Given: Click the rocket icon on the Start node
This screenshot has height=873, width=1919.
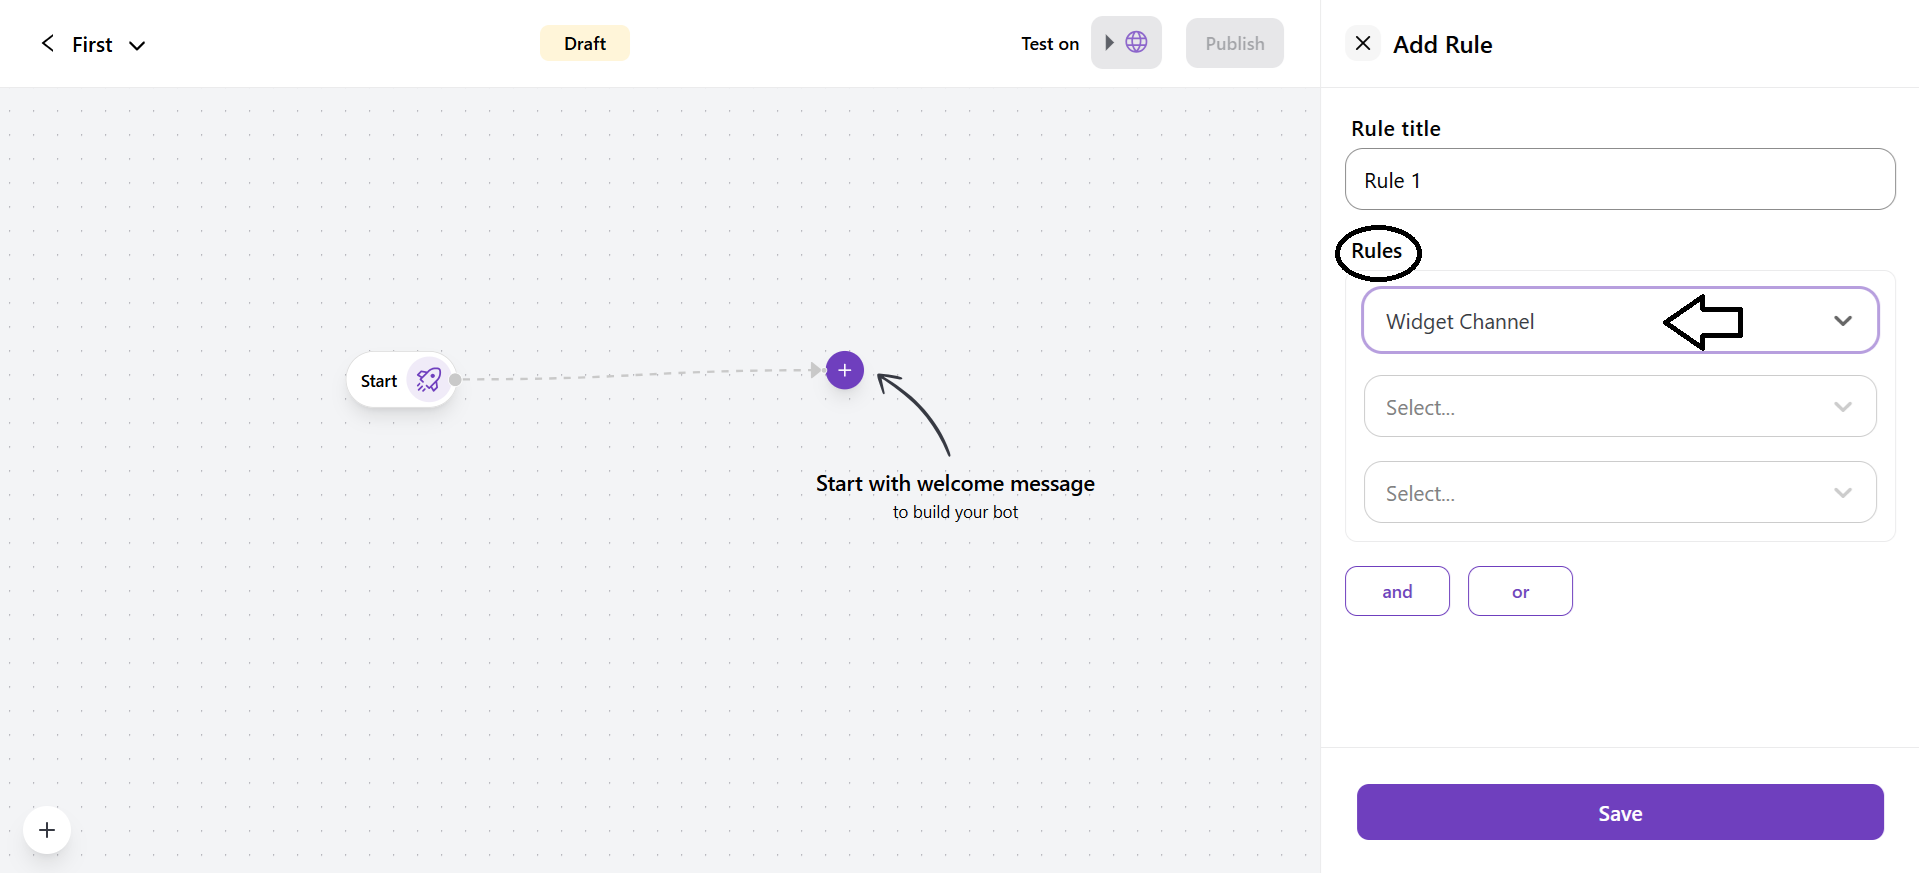Looking at the screenshot, I should (x=428, y=380).
